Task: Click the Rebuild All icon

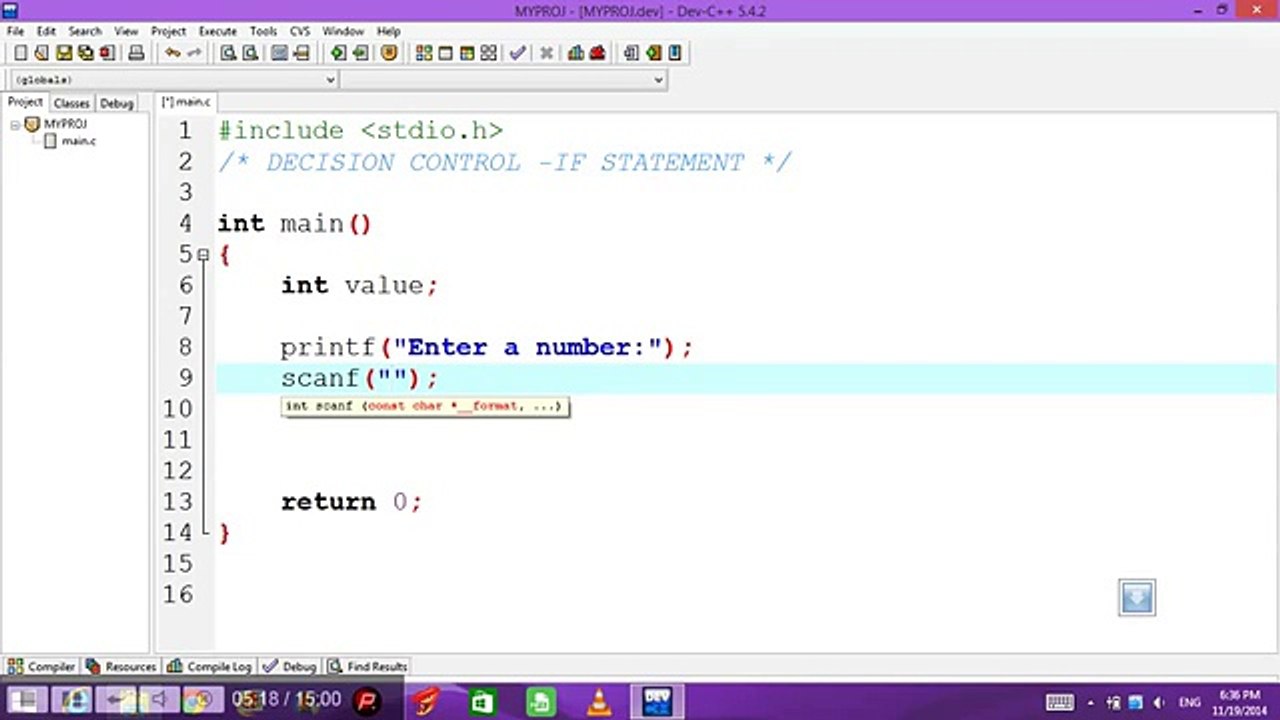Action: [489, 53]
